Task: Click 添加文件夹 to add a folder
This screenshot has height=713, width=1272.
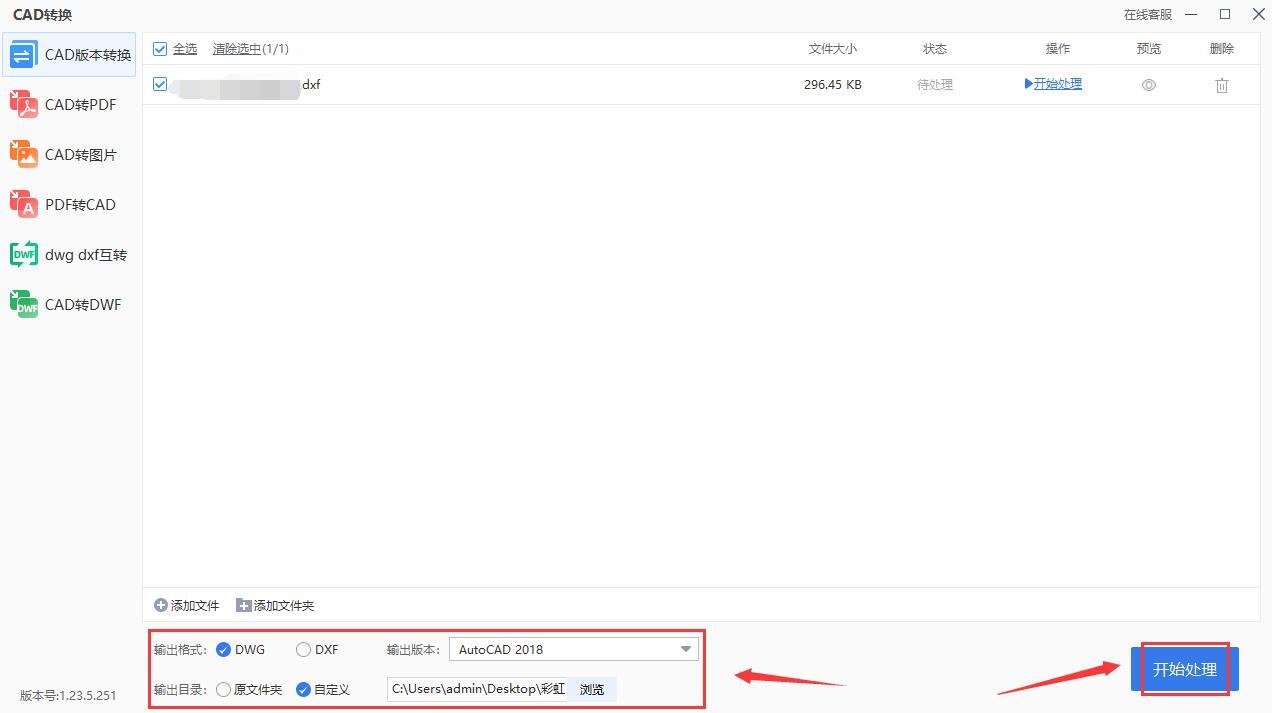Action: [x=275, y=606]
